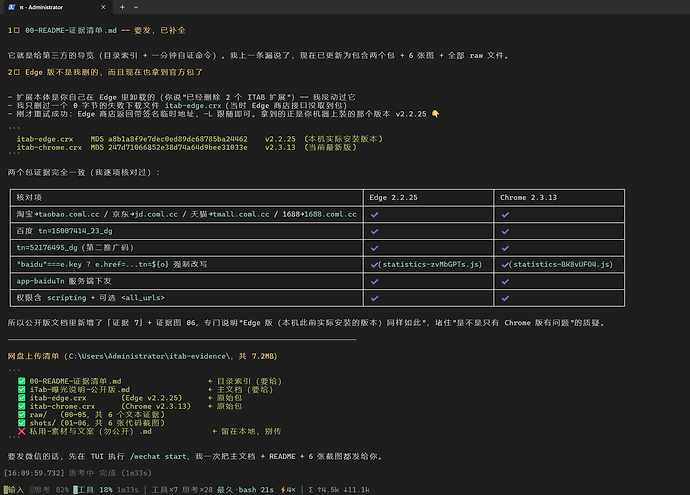
Task: Click the Chrome checkmark in the app-baiduTn row
Action: (x=505, y=282)
